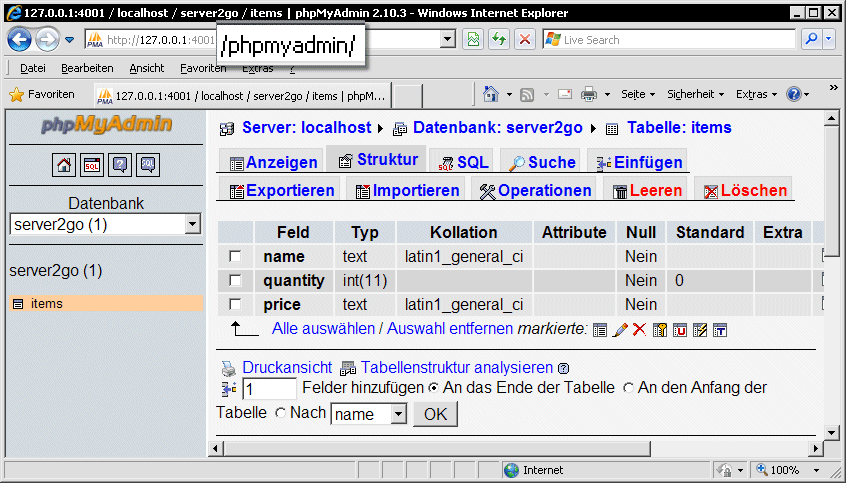Click the horizontal scrollbar thumb
The image size is (846, 483).
pyautogui.click(x=436, y=448)
